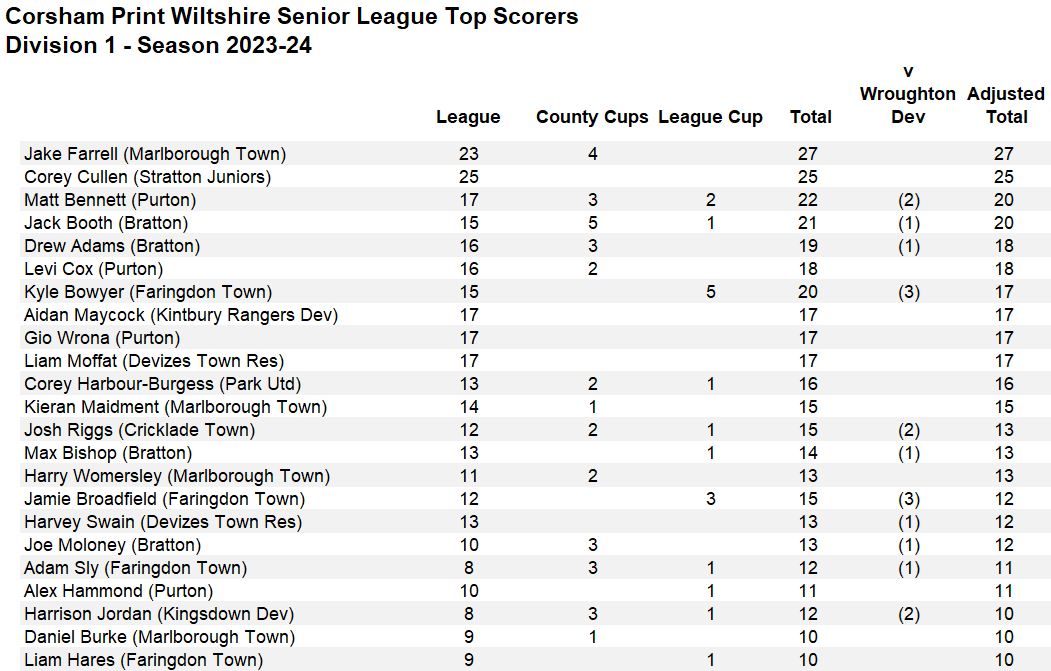The height and width of the screenshot is (671, 1051).
Task: Select Jake Farrell's League goals value 23
Action: coord(468,154)
